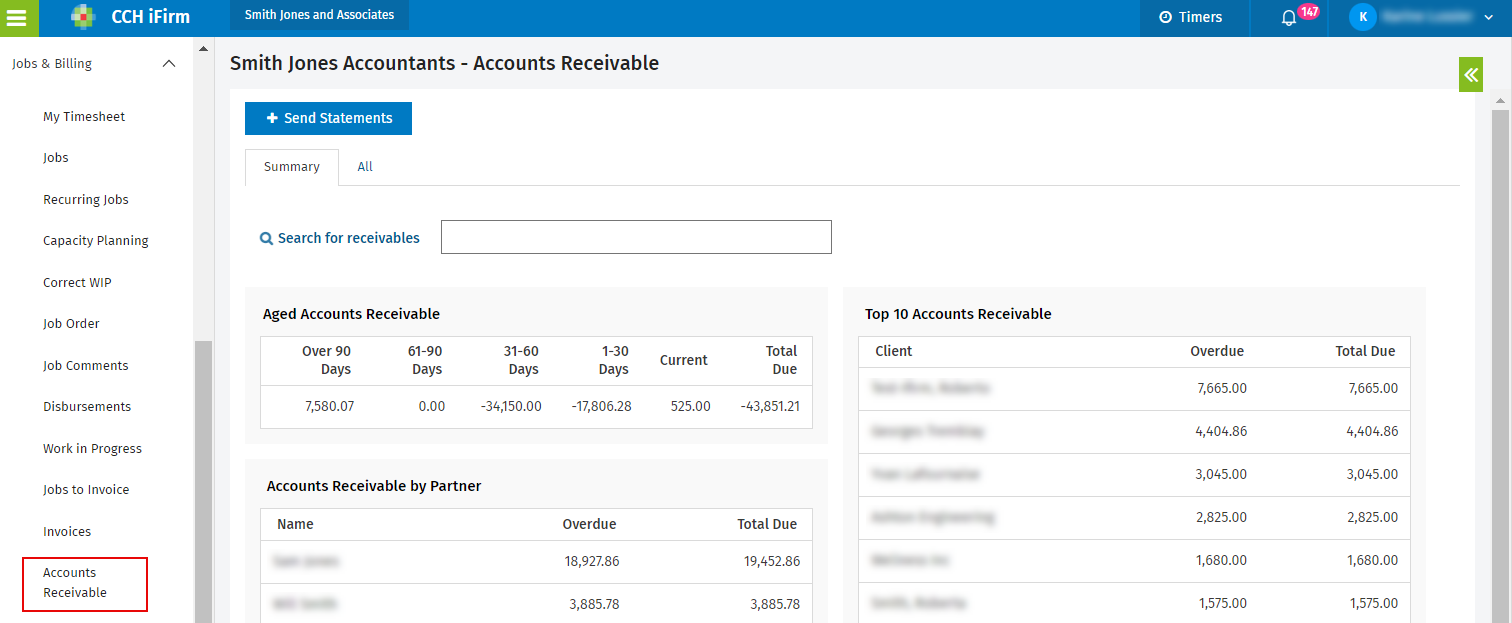This screenshot has height=623, width=1512.
Task: Select the Summary tab
Action: (x=292, y=167)
